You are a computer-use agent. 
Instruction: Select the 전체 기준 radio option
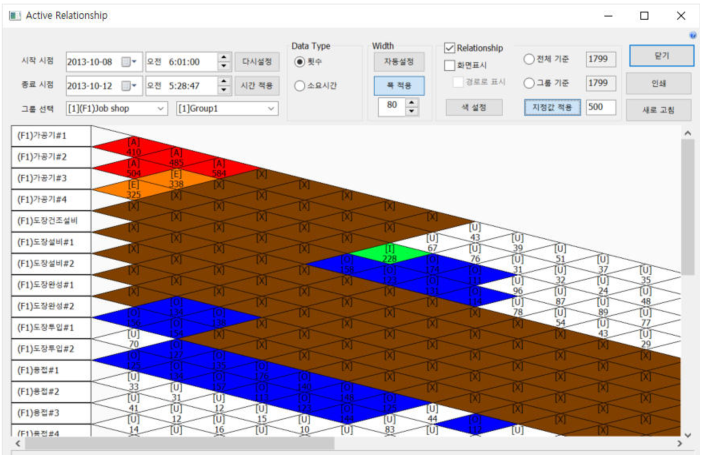click(530, 59)
